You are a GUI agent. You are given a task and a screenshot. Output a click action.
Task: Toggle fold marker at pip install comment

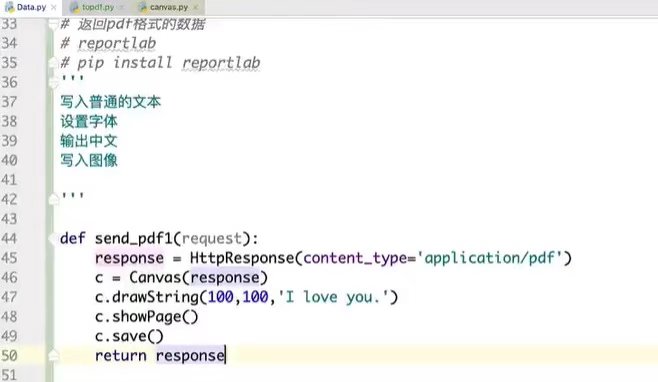point(53,63)
